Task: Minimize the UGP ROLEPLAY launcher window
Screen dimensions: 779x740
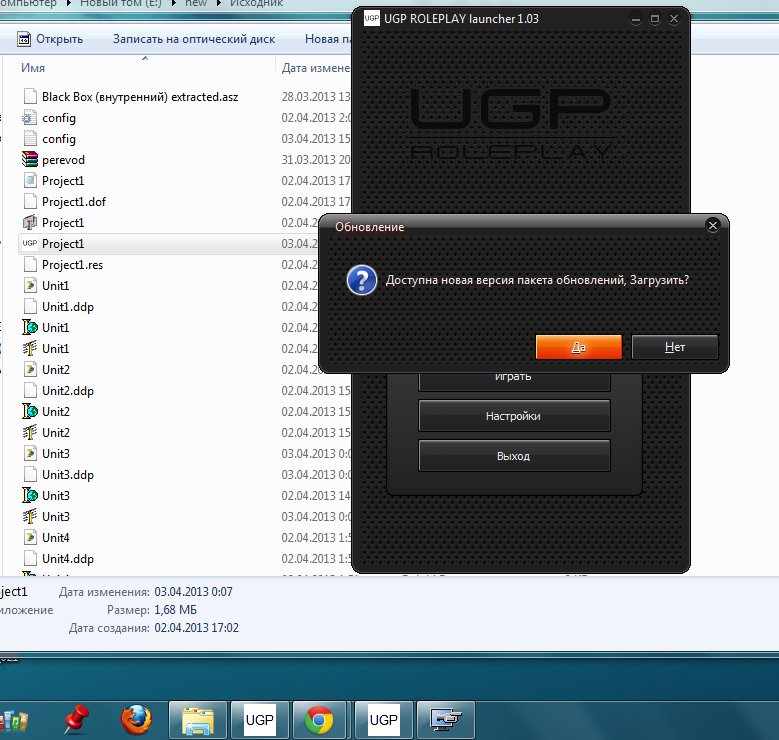Action: pyautogui.click(x=636, y=19)
